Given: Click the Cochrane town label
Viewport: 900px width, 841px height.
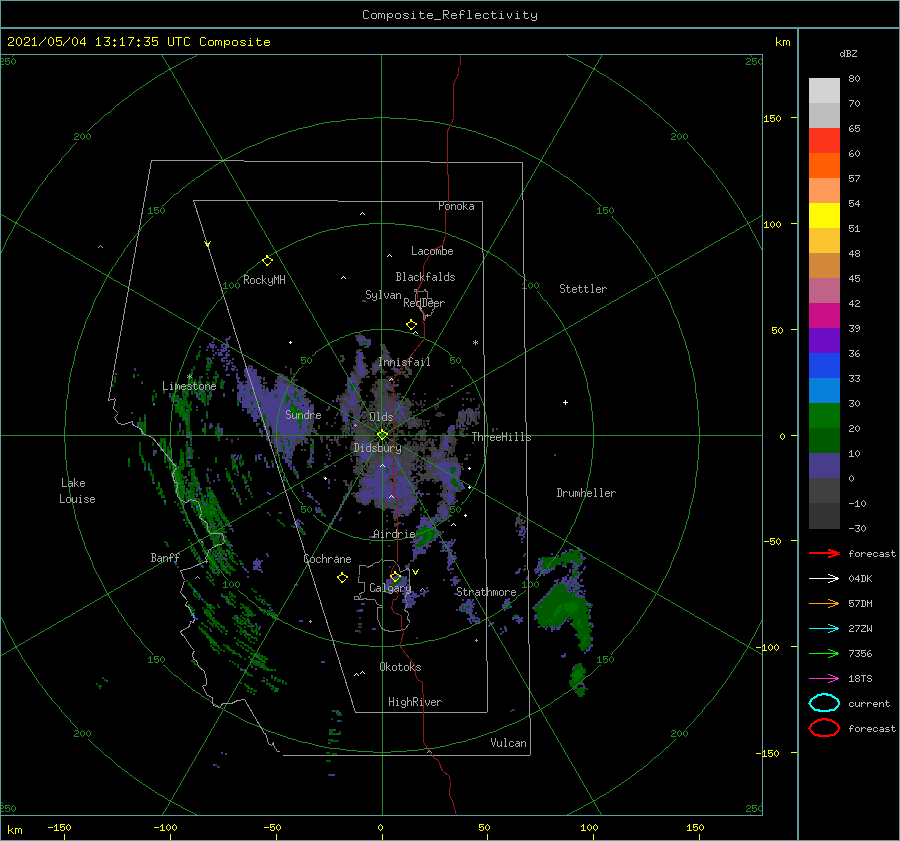Looking at the screenshot, I should [x=327, y=559].
